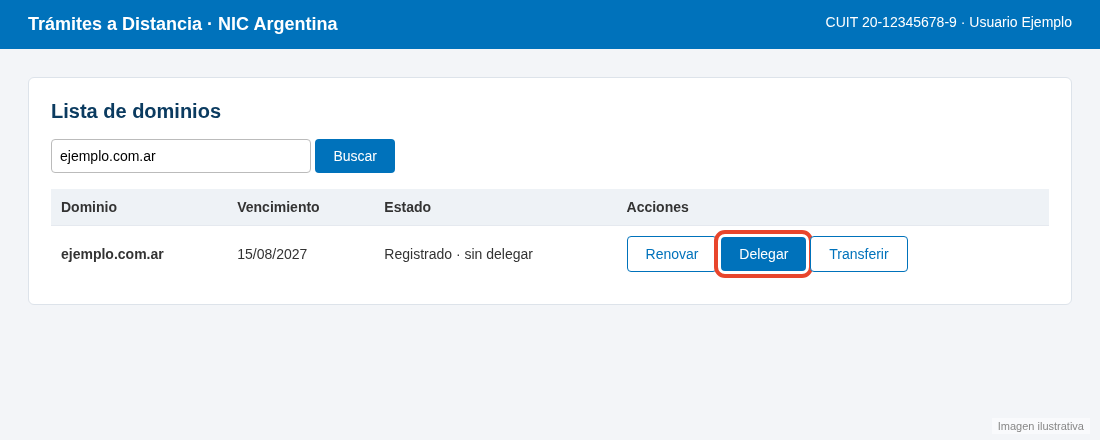Screen dimensions: 1100x440
Task: Click the status 'Registrado · sin delegar'
Action: point(458,254)
